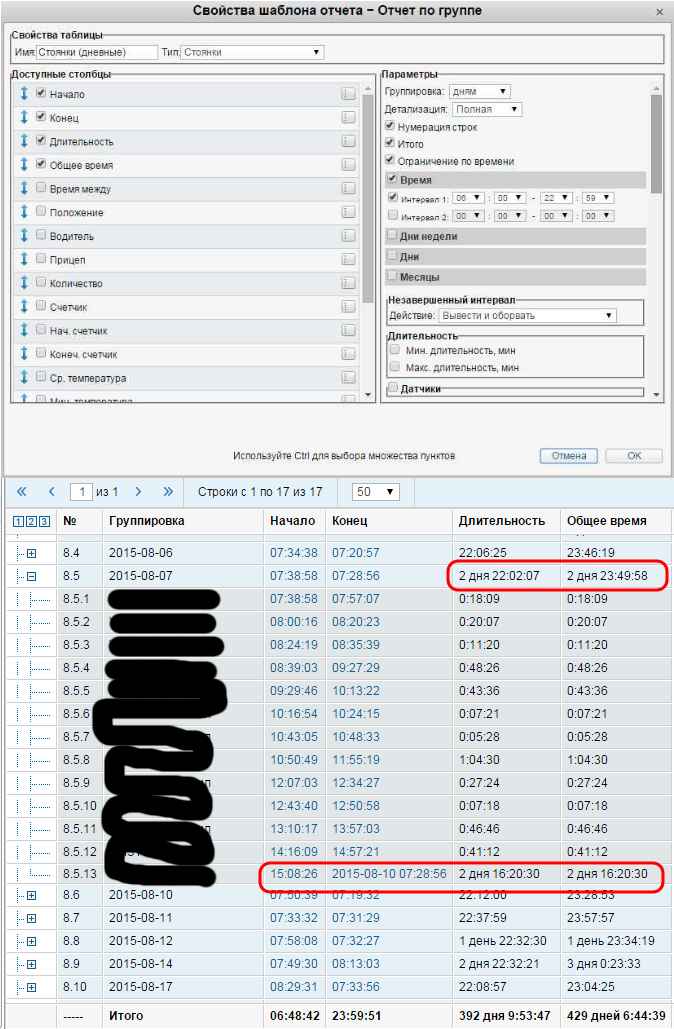Click the drag arrow icon beside Прицеп column
The image size is (674, 1029).
pyautogui.click(x=24, y=260)
